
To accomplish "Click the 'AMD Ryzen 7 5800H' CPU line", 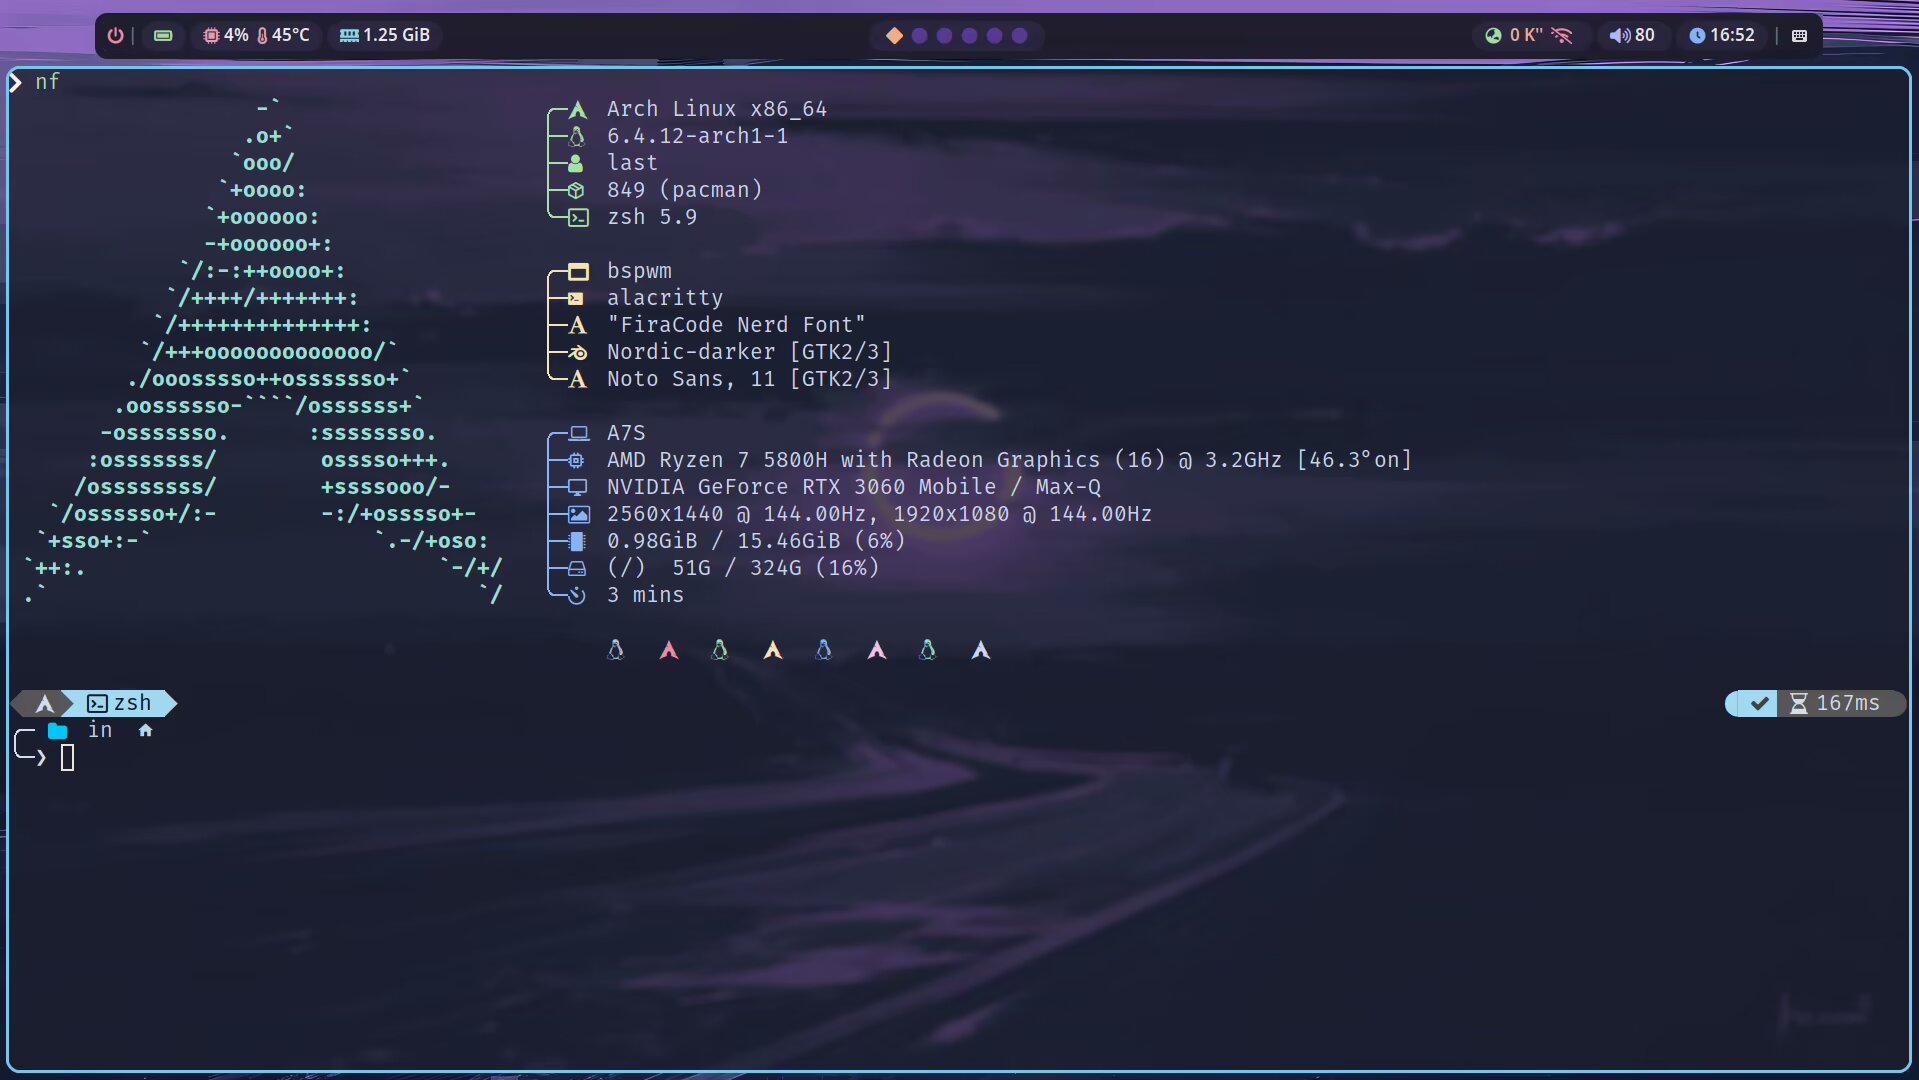I will point(1009,460).
